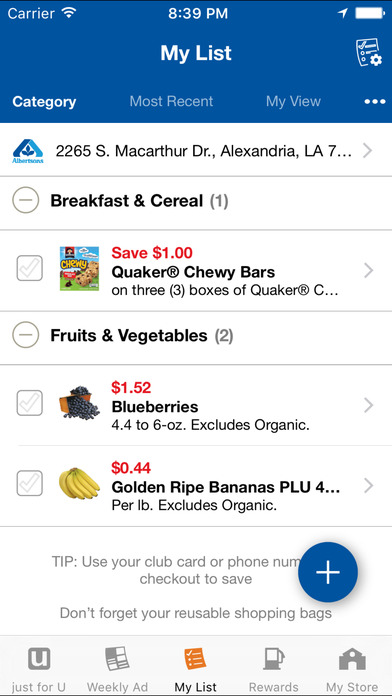Open the just for U tab icon
392x696 pixels.
coord(39,659)
